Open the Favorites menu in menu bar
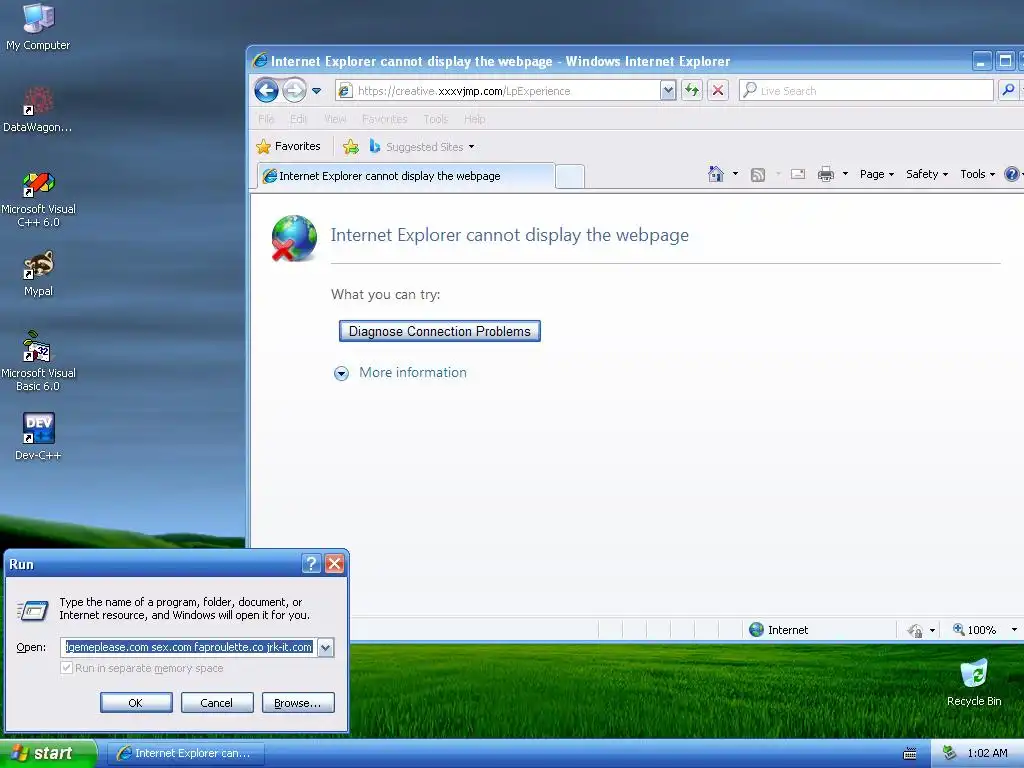The width and height of the screenshot is (1024, 768). click(x=385, y=119)
